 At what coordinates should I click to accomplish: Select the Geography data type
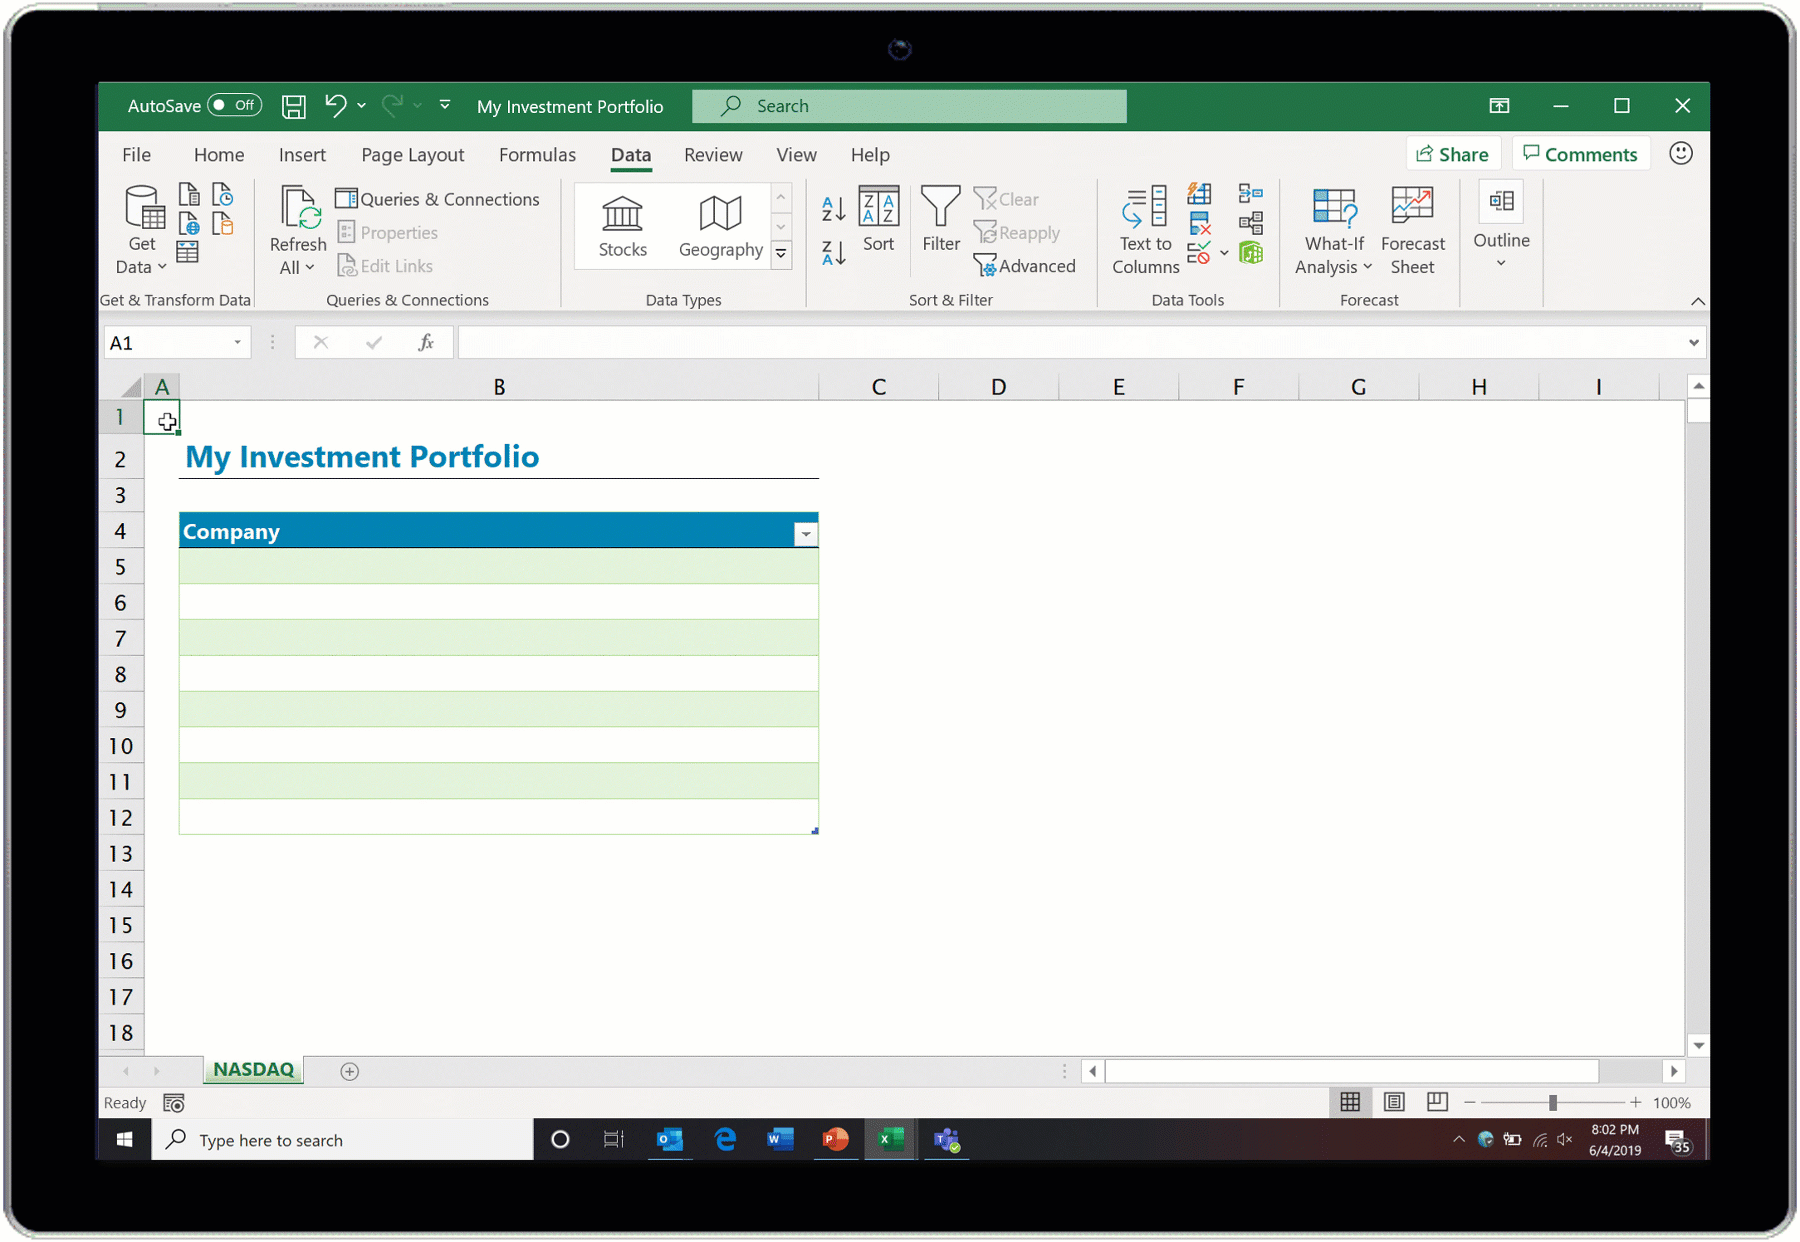coord(719,226)
